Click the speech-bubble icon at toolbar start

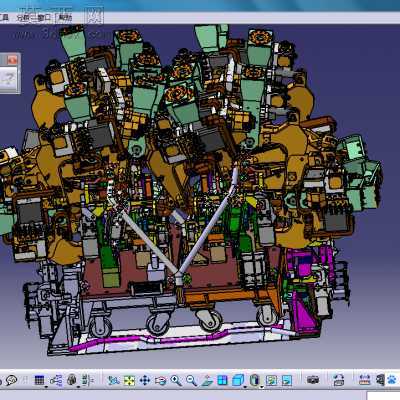tap(11, 380)
